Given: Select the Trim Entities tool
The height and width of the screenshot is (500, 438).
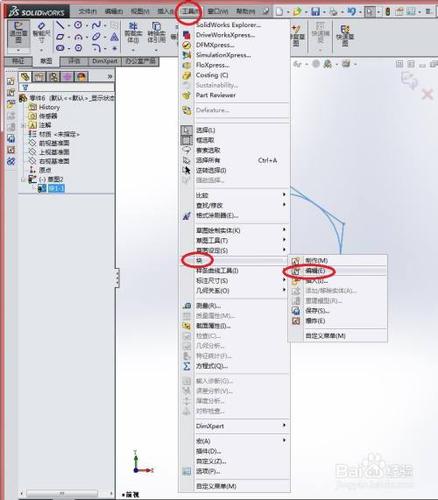Looking at the screenshot, I should pos(133,33).
